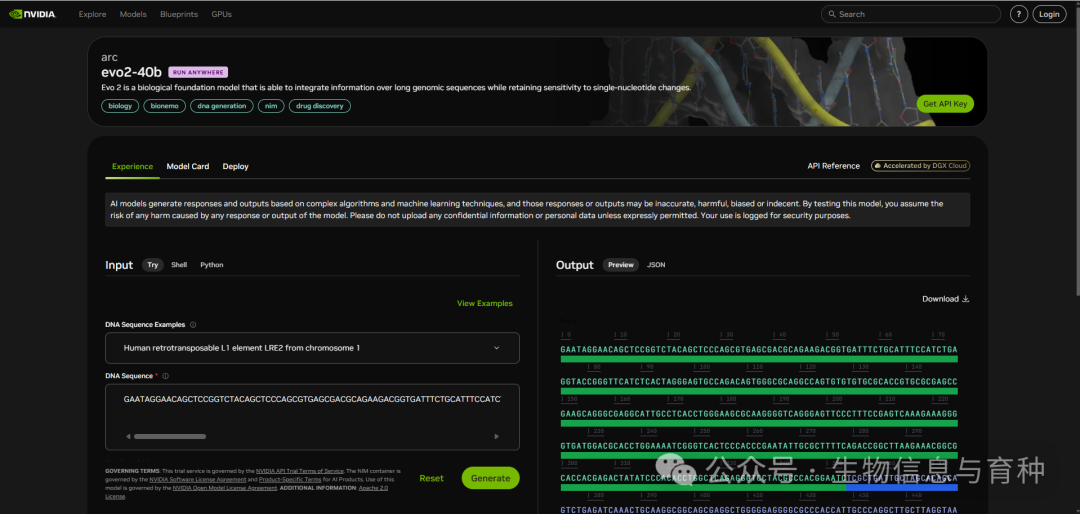Open the Models menu
Image resolution: width=1080 pixels, height=514 pixels.
[133, 14]
